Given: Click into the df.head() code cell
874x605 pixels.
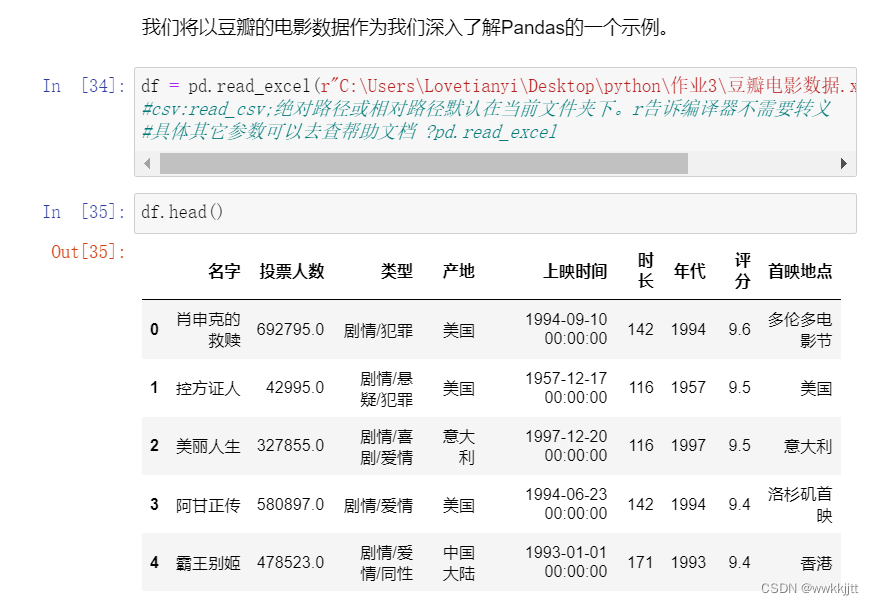Looking at the screenshot, I should 495,213.
